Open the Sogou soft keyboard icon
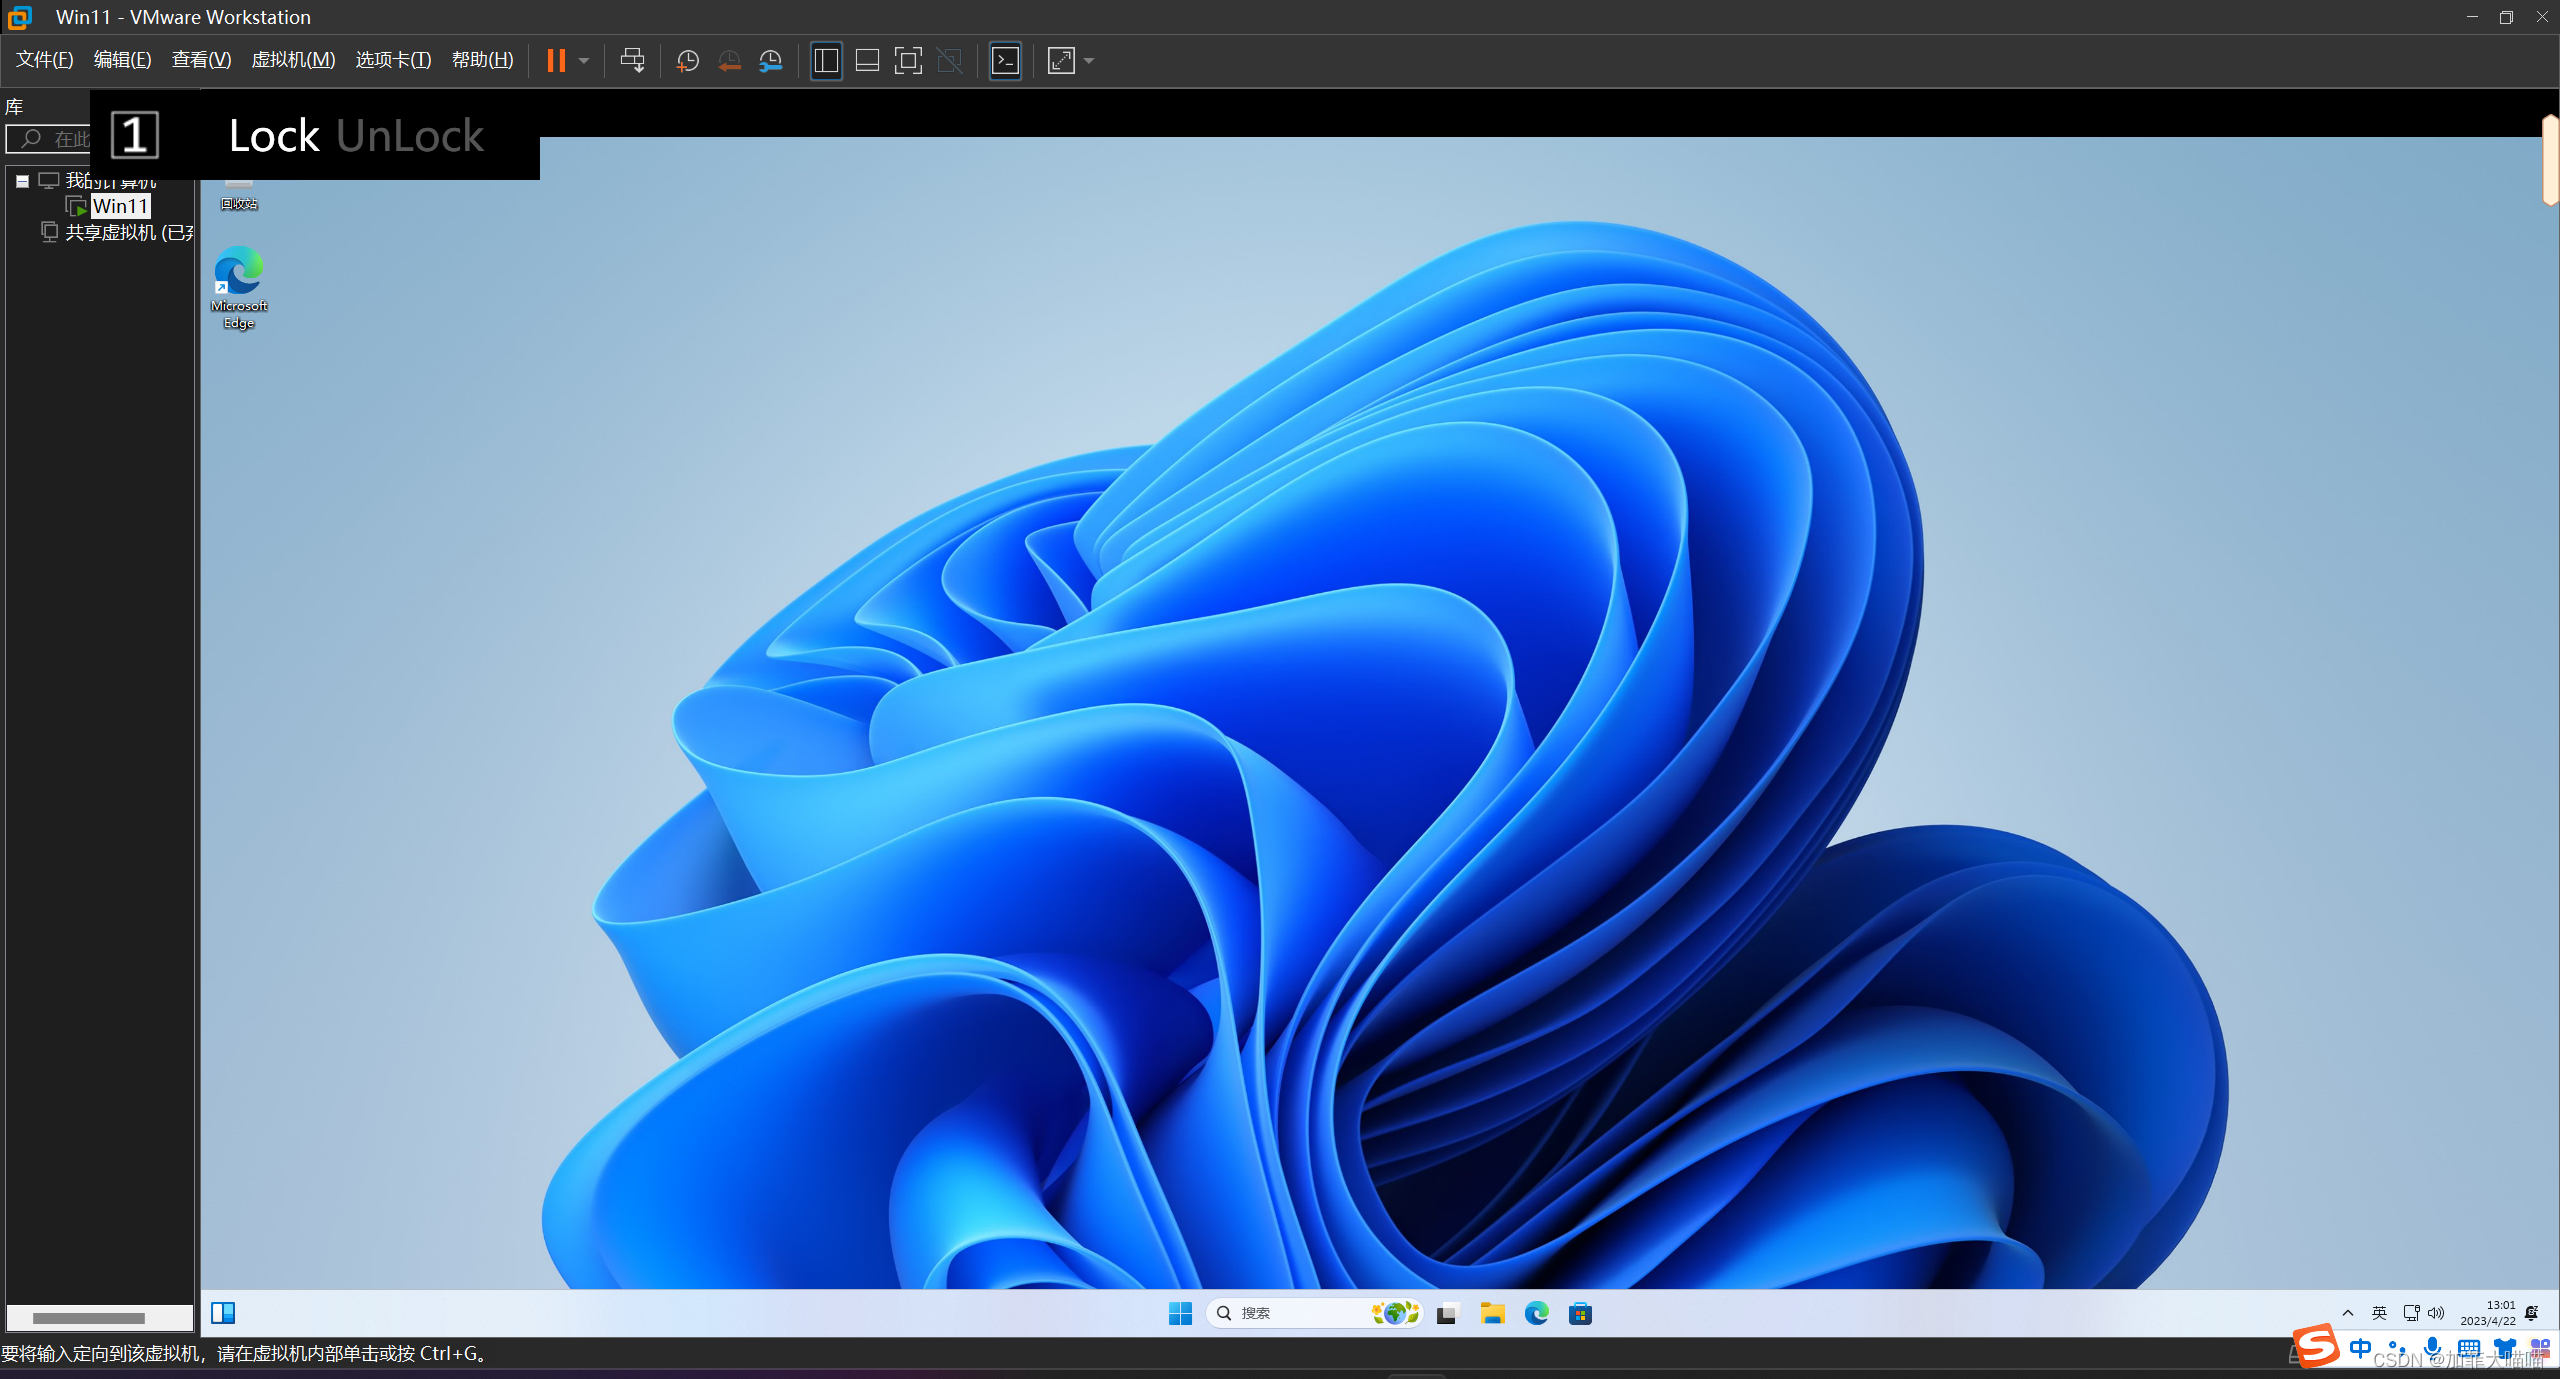 2468,1348
